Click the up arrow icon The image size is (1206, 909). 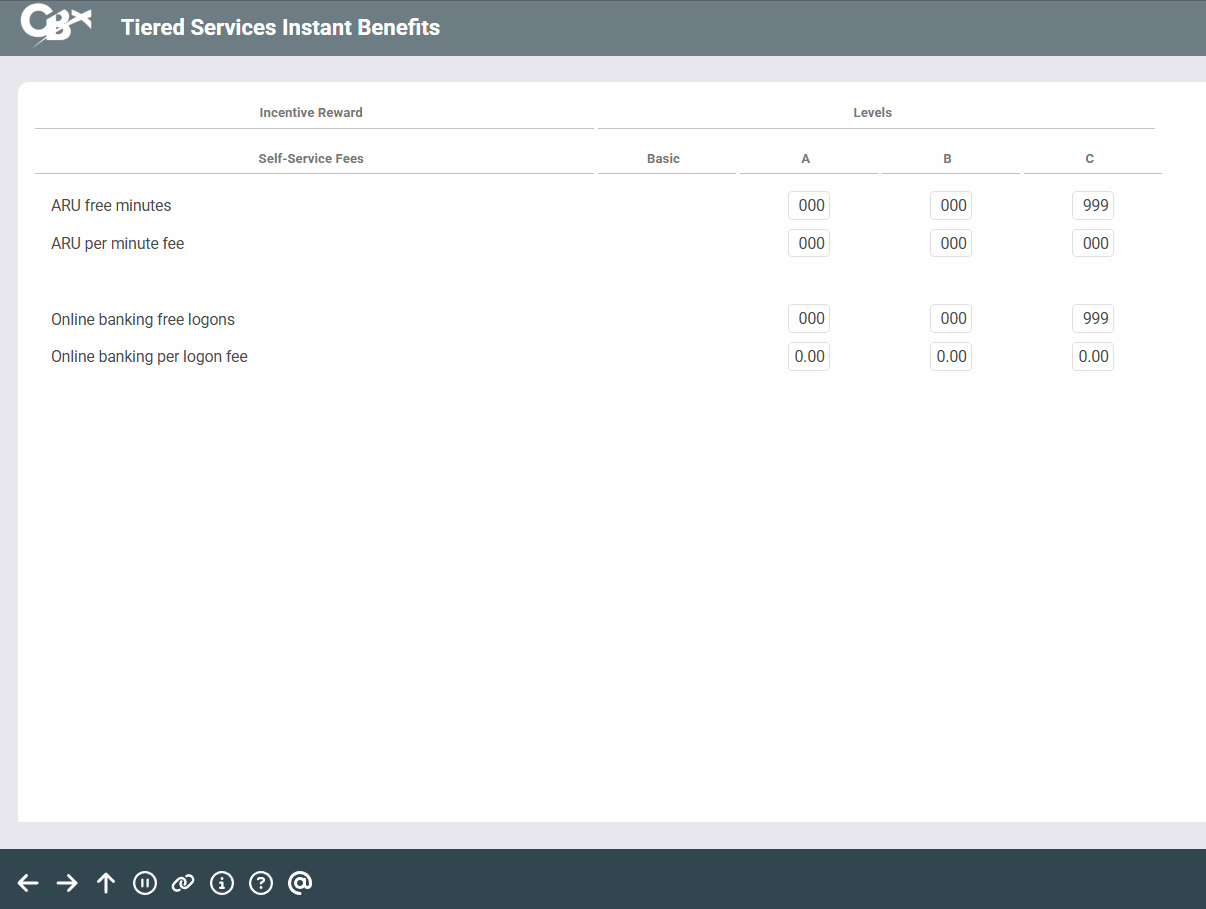pos(106,882)
